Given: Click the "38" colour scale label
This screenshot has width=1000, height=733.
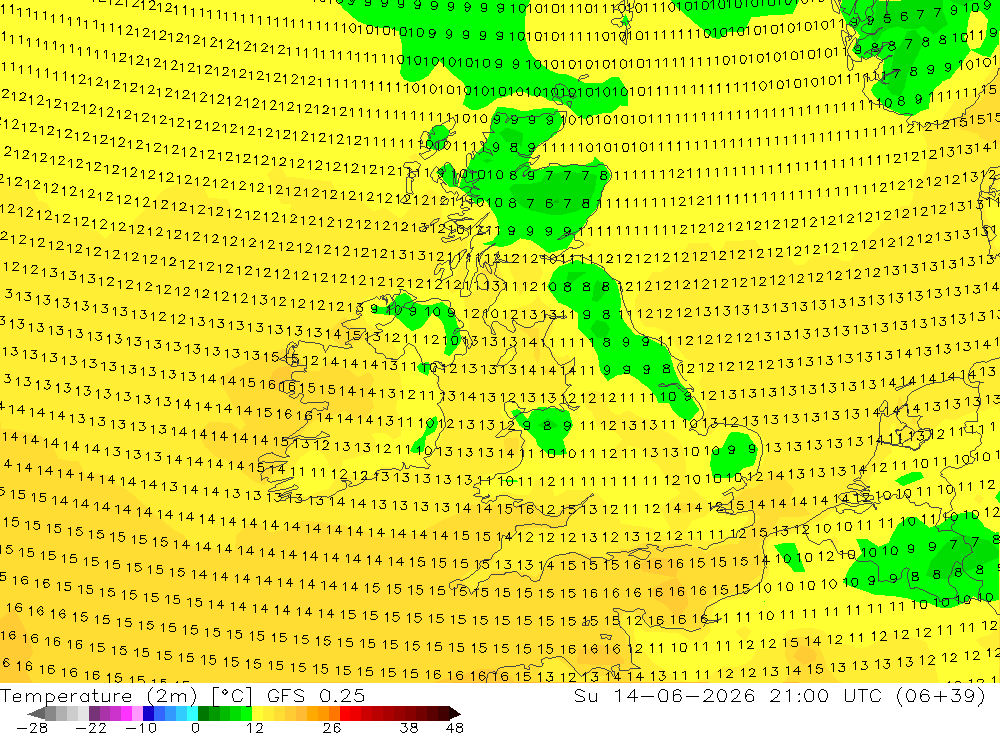Looking at the screenshot, I should pos(409,727).
